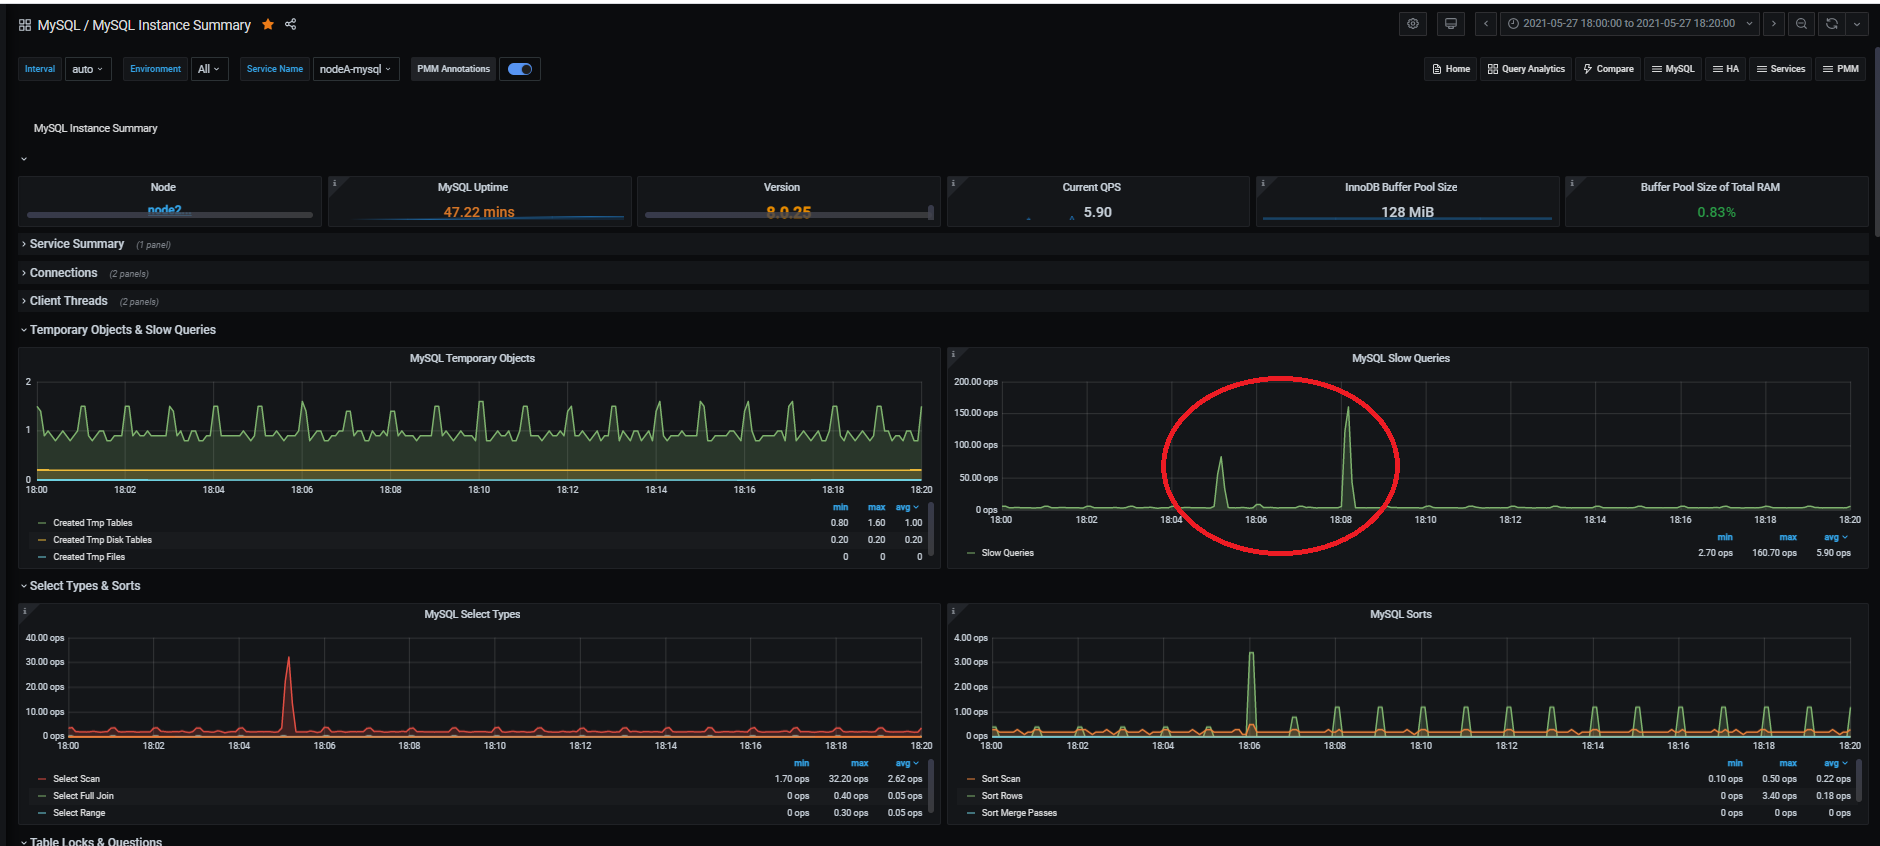The width and height of the screenshot is (1880, 846).
Task: Open the Interval auto dropdown
Action: point(88,69)
